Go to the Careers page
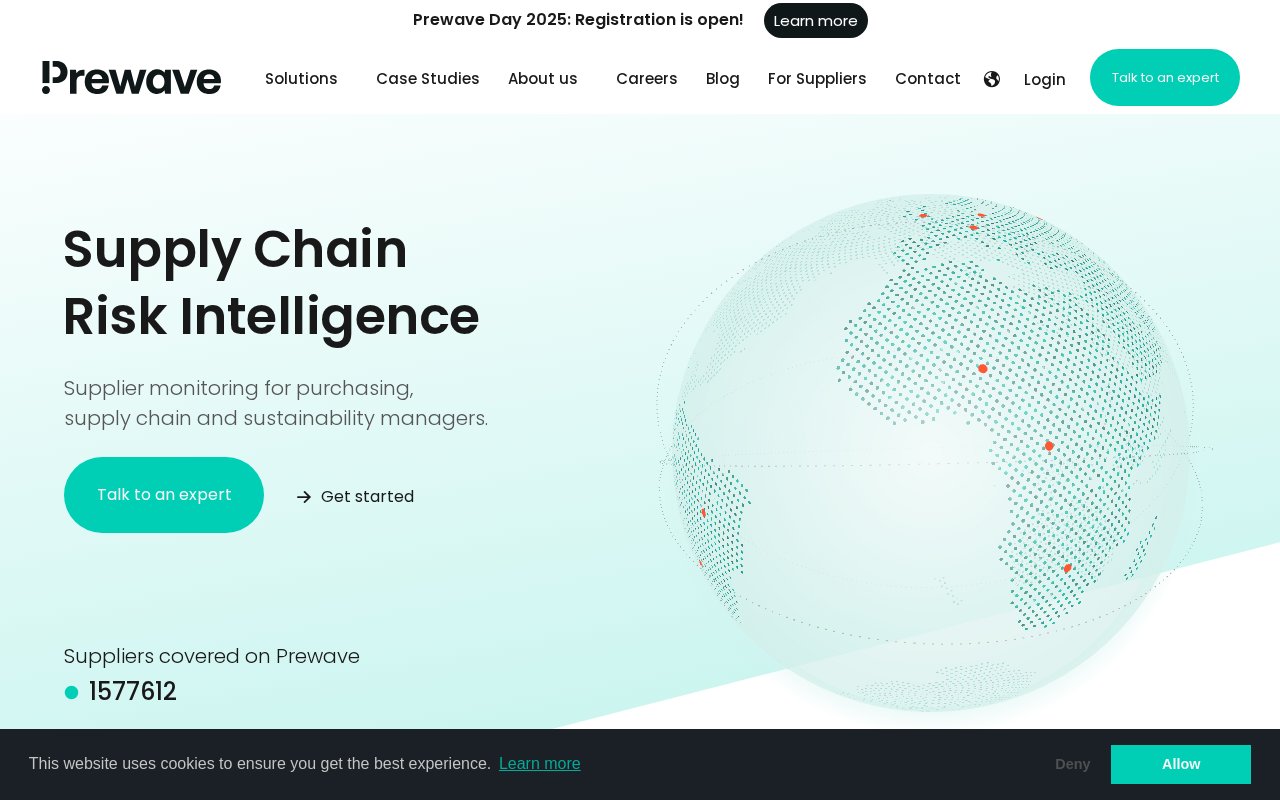 pyautogui.click(x=647, y=79)
